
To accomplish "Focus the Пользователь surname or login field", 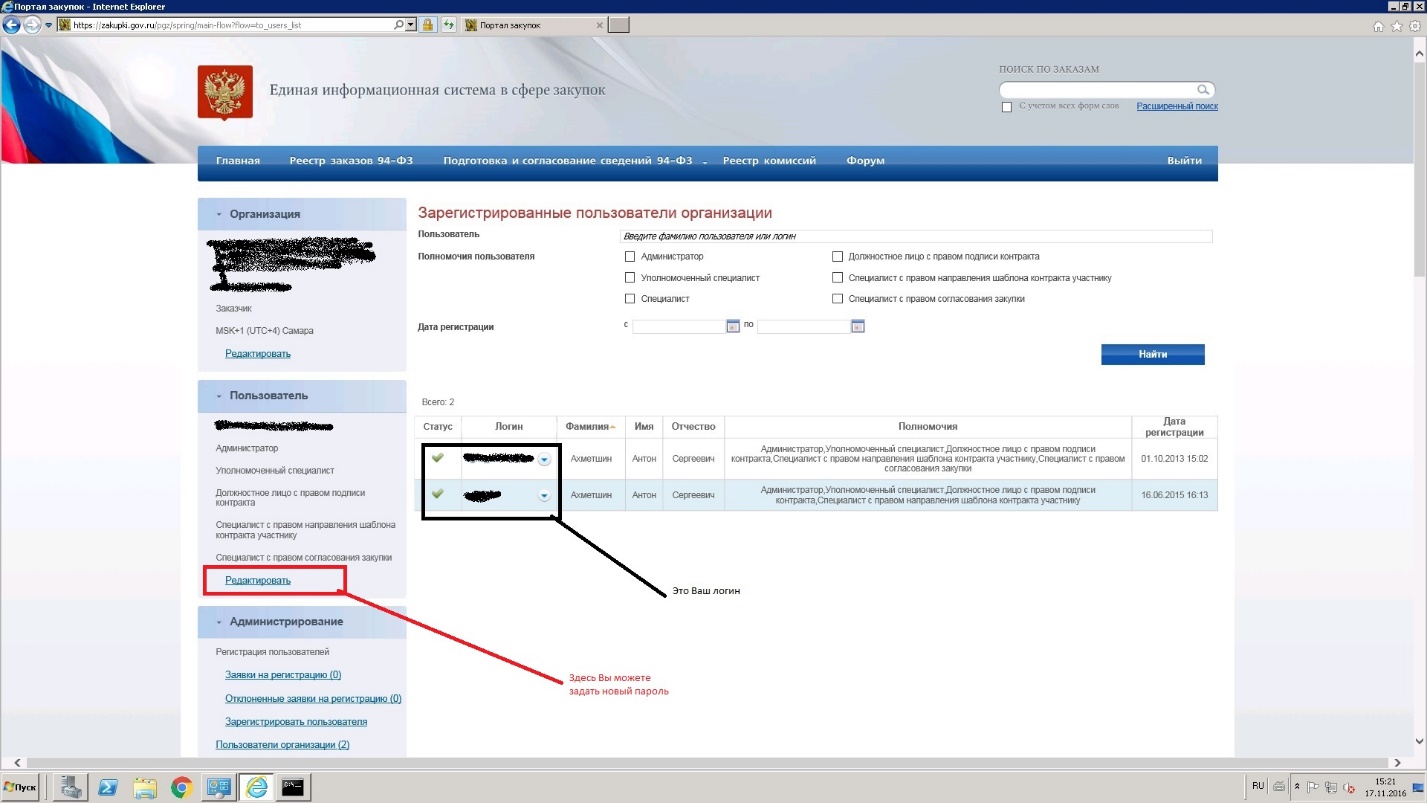I will (x=916, y=237).
